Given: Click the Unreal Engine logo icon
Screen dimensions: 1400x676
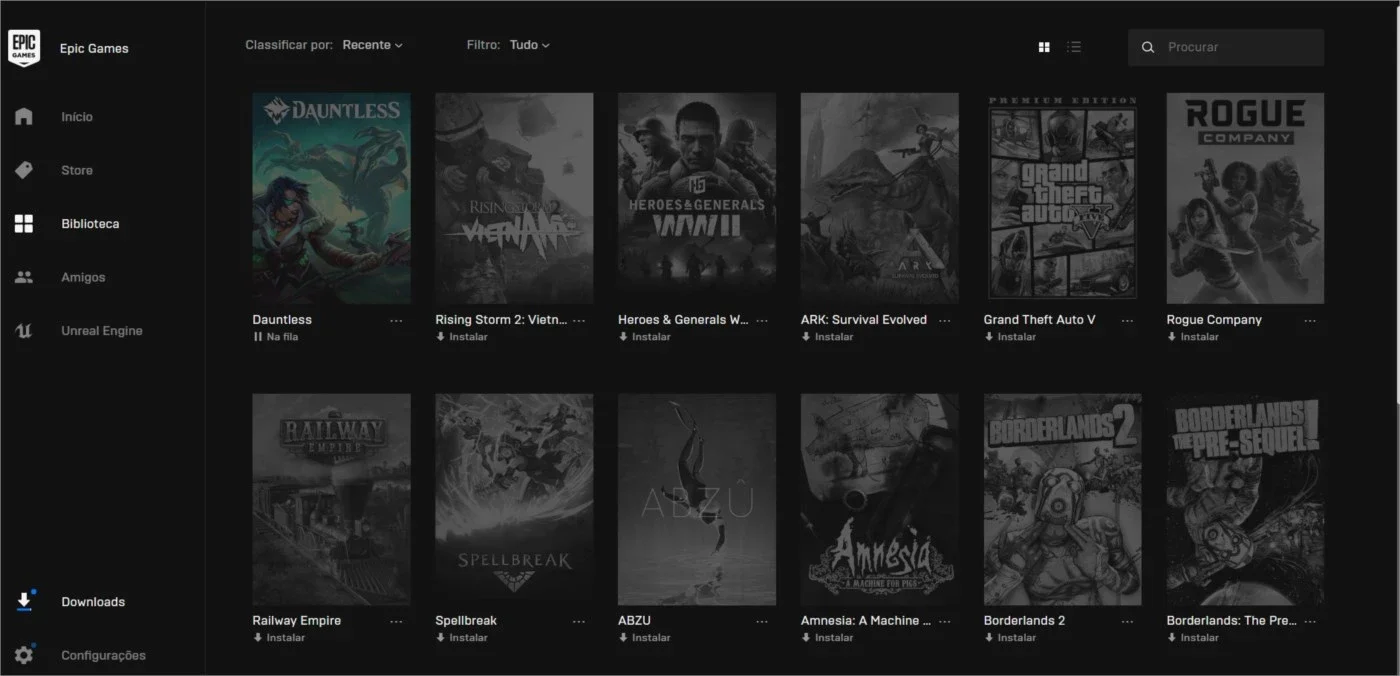Looking at the screenshot, I should click(x=24, y=331).
